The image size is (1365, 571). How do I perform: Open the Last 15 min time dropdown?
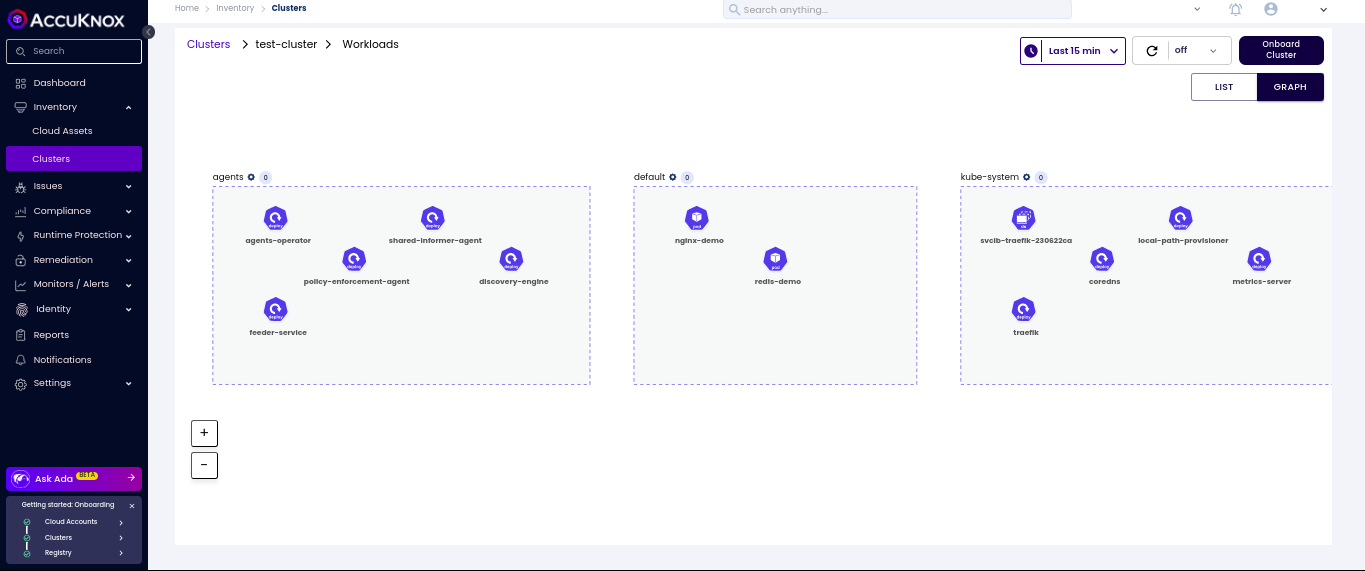[x=1073, y=51]
